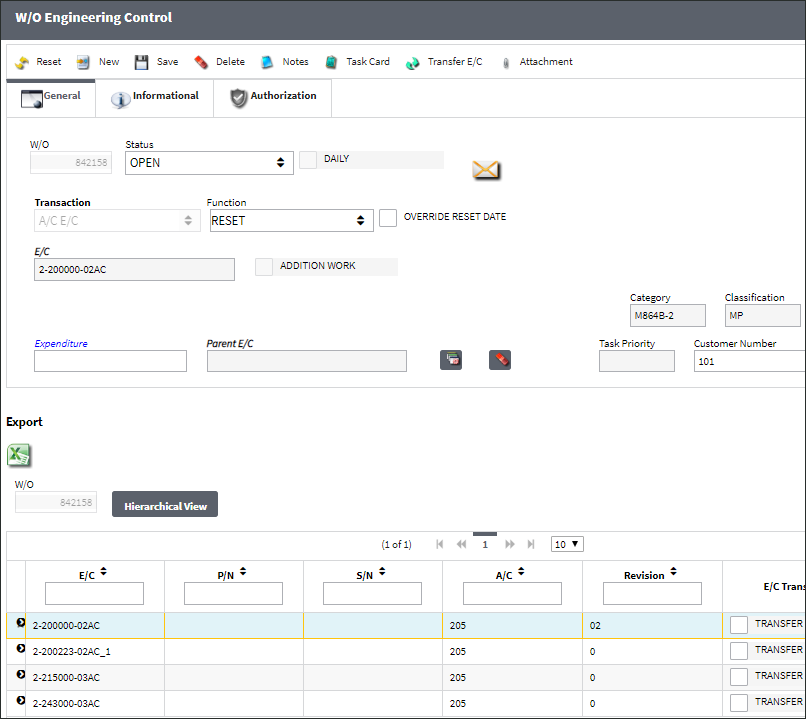
Task: Switch to the Informational tab
Action: tap(155, 98)
